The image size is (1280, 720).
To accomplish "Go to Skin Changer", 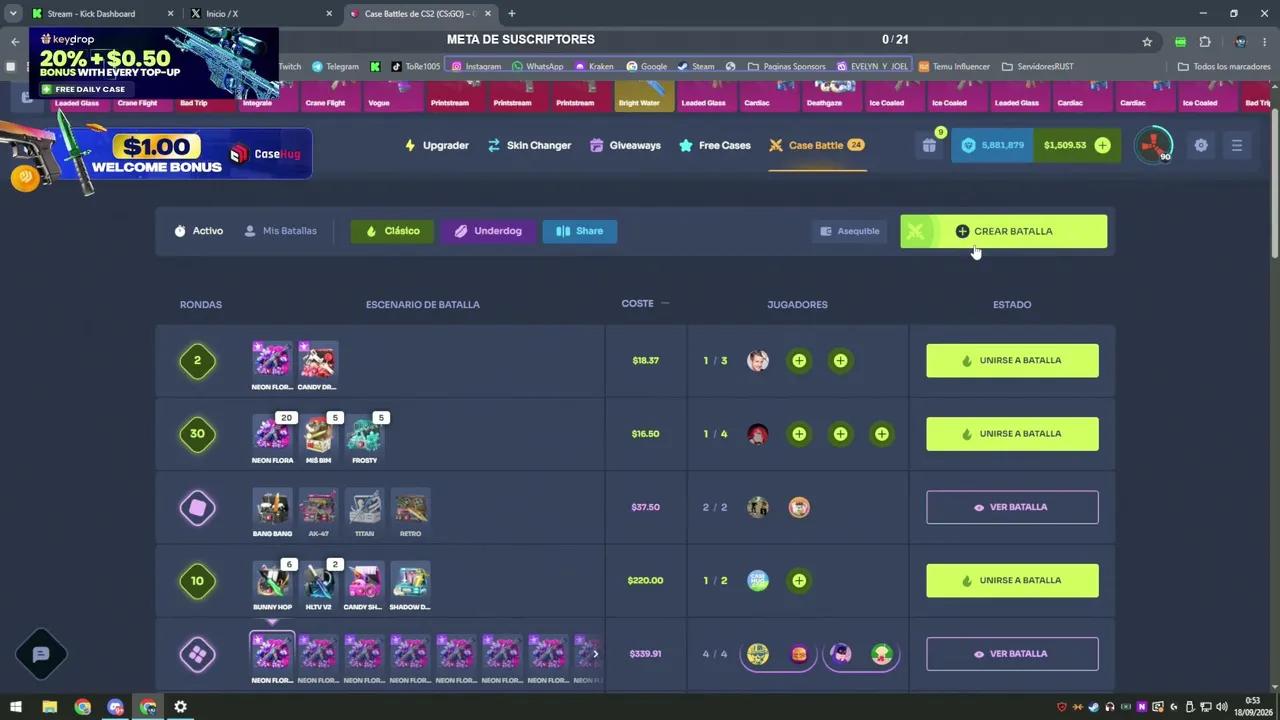I will (529, 146).
